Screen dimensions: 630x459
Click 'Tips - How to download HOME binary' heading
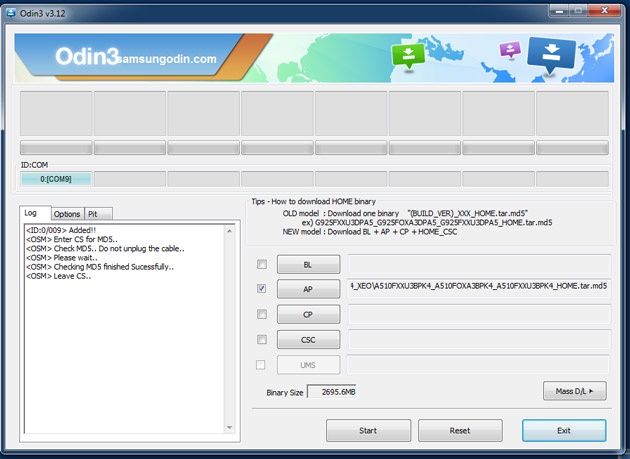point(313,201)
